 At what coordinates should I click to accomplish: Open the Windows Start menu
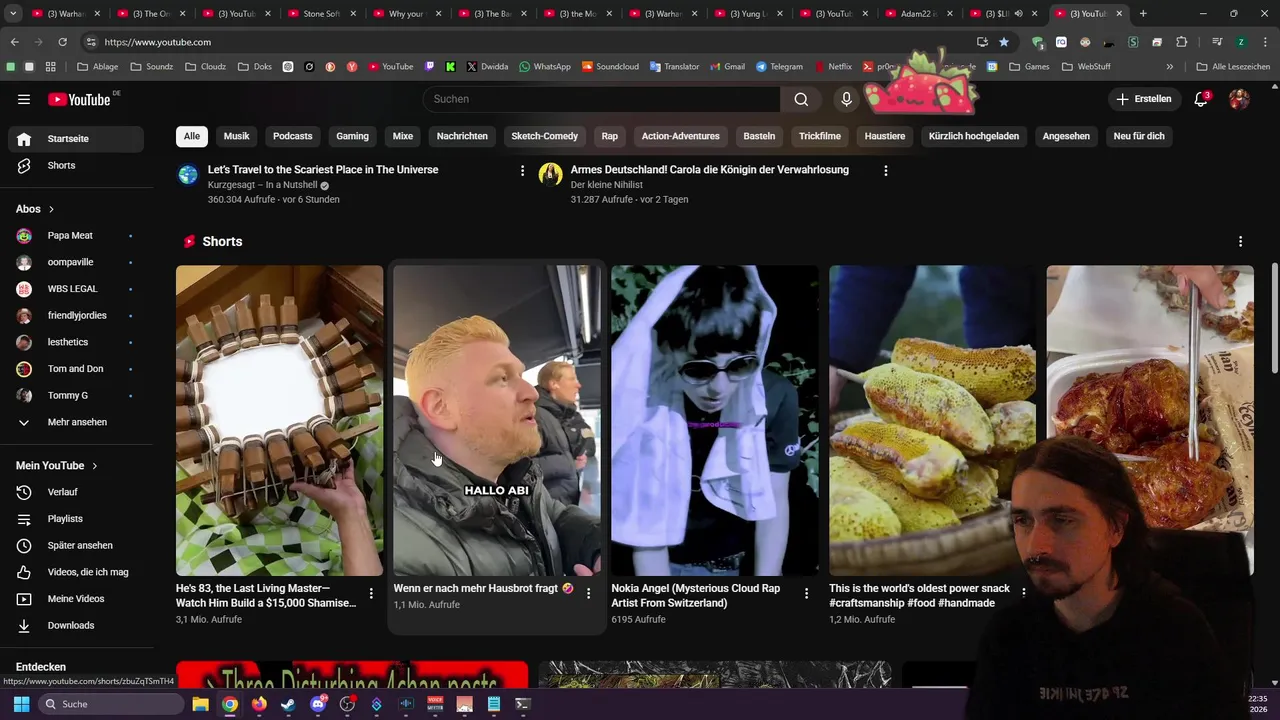pyautogui.click(x=21, y=704)
